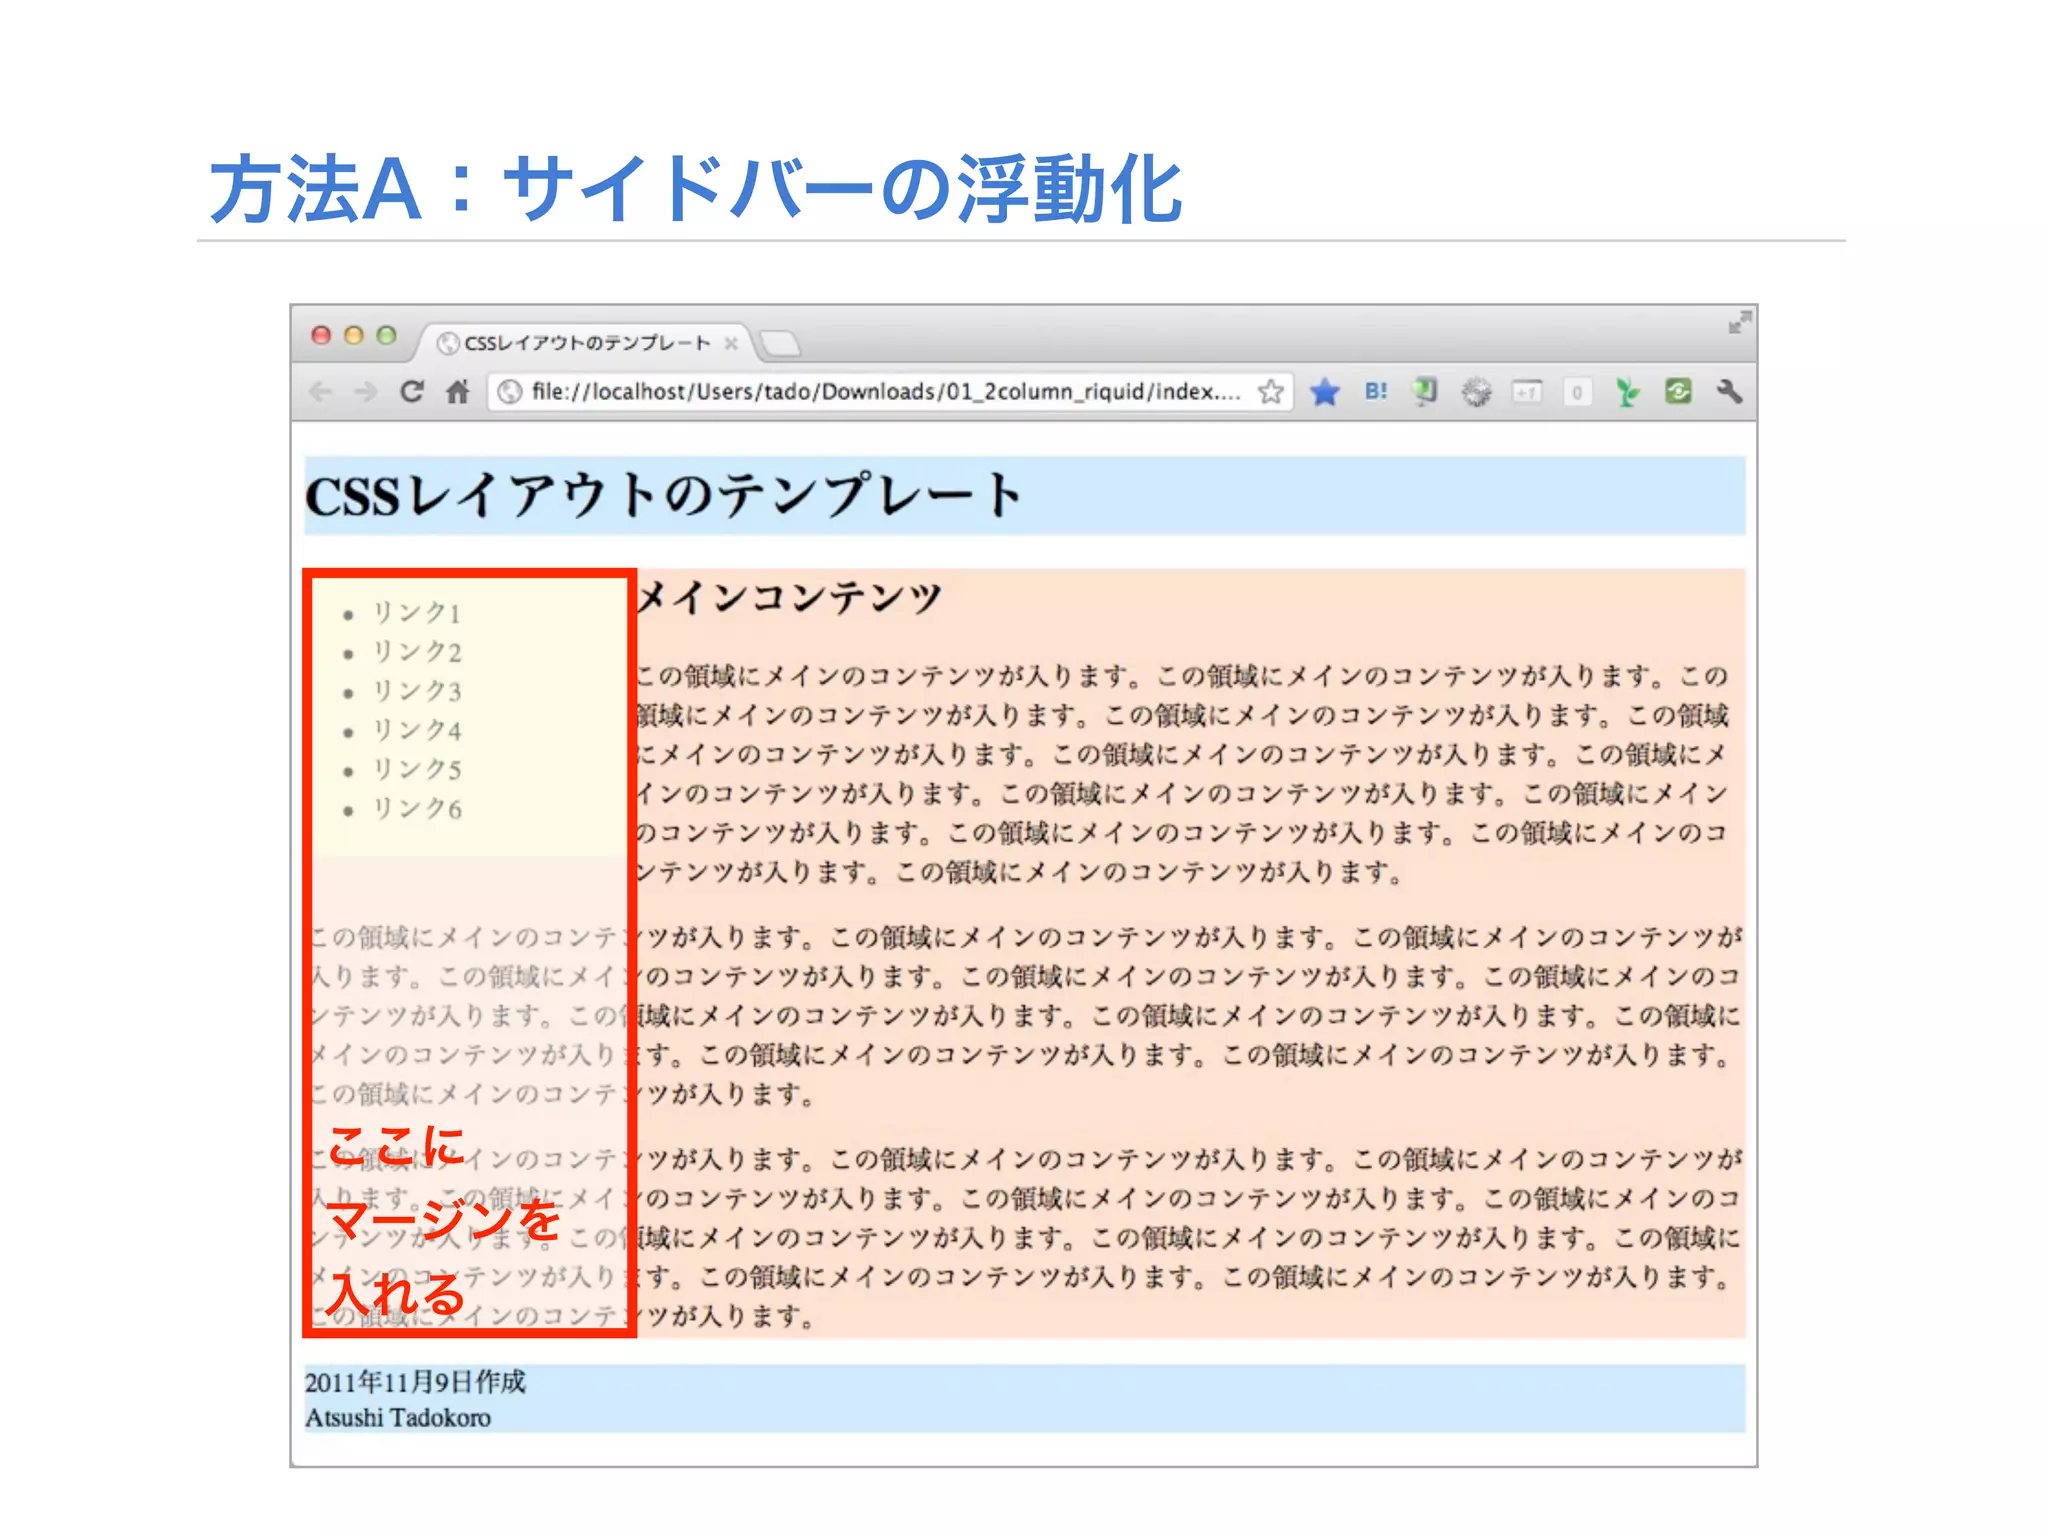Follow the リンク6 sidebar link
Image resolution: width=2048 pixels, height=1536 pixels.
416,809
